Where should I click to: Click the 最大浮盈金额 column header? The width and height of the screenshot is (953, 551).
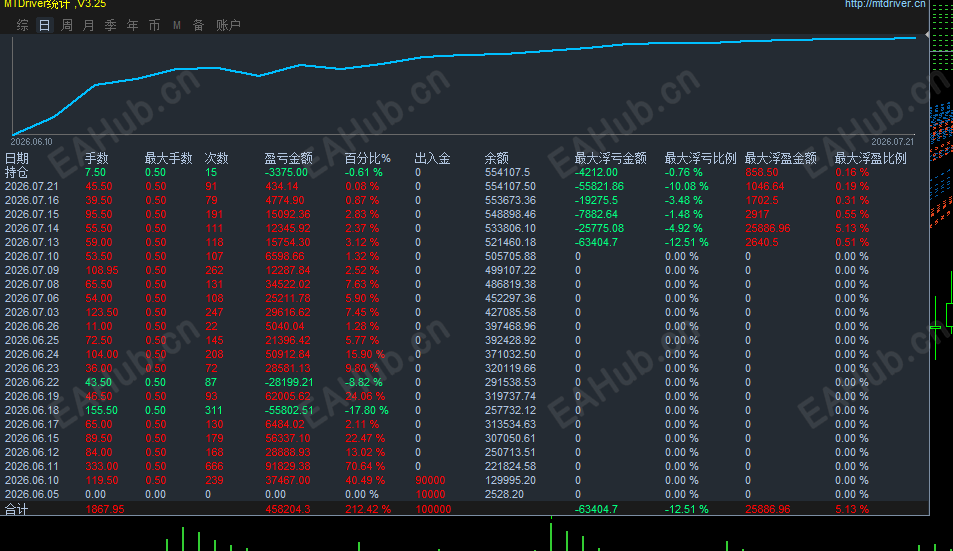(780, 159)
